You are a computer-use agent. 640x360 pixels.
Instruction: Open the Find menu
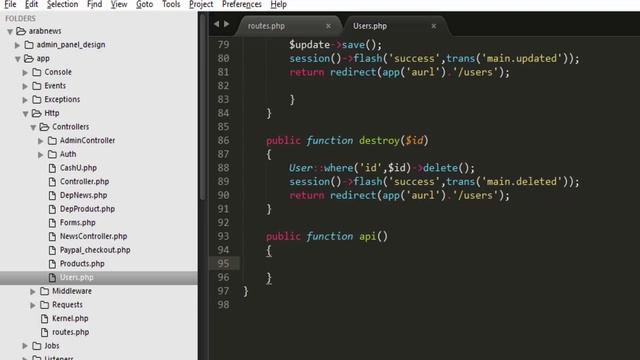(95, 4)
